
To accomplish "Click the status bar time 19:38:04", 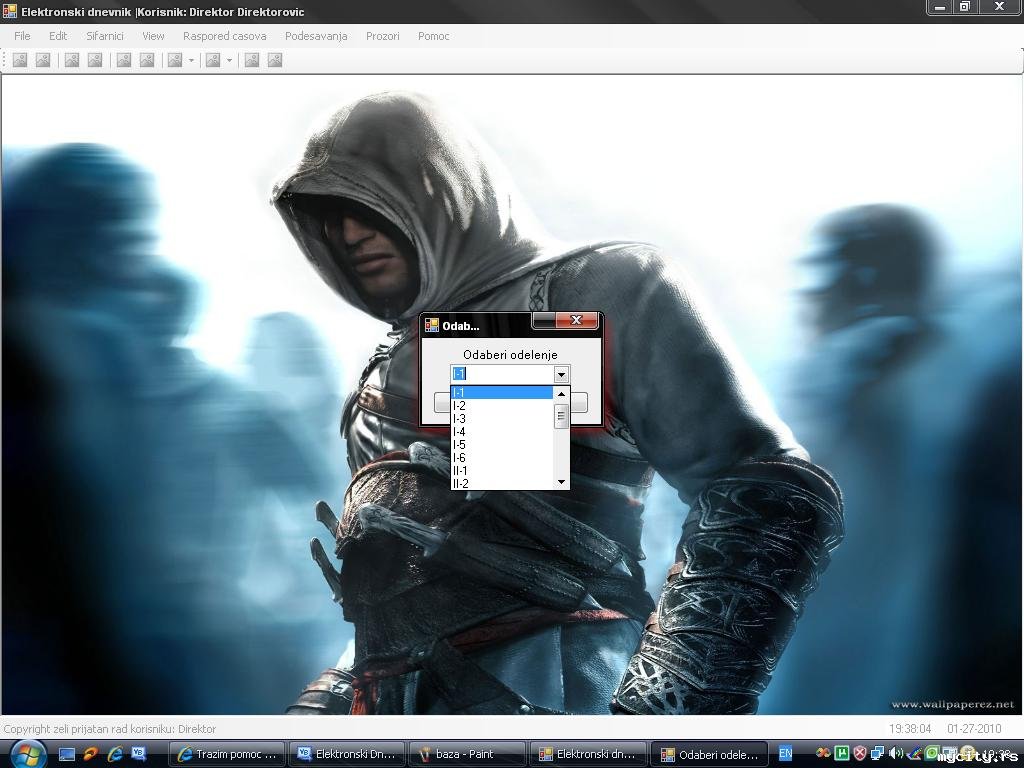I will click(910, 729).
